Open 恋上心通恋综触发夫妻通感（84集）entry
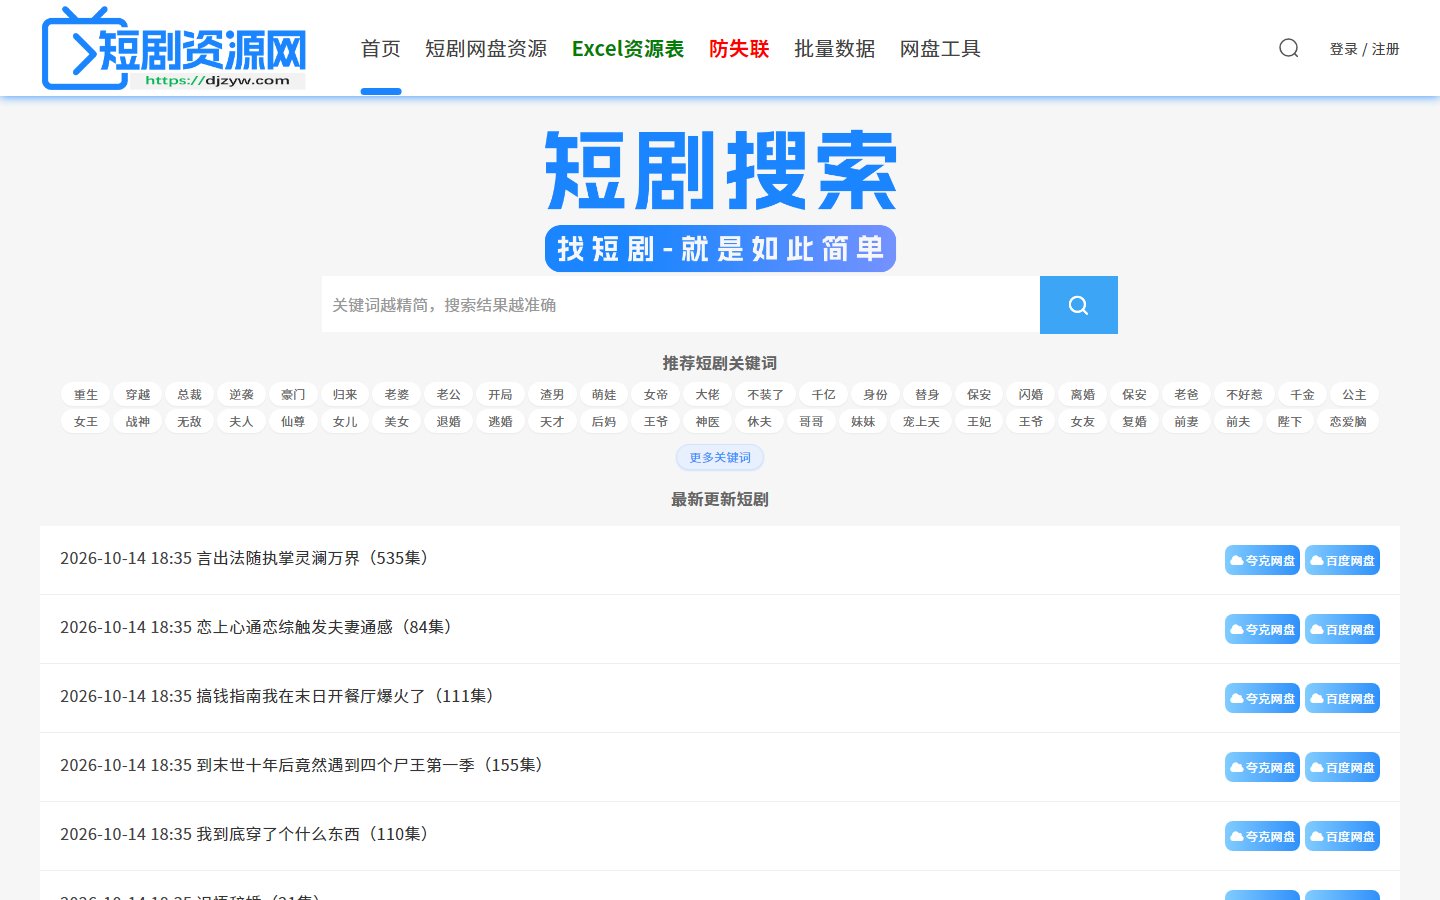The height and width of the screenshot is (900, 1440). pyautogui.click(x=256, y=627)
